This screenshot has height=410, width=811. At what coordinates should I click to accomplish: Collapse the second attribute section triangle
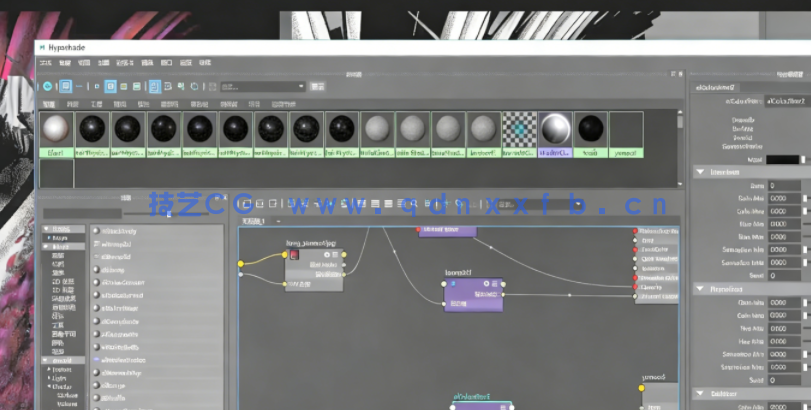[x=699, y=289]
